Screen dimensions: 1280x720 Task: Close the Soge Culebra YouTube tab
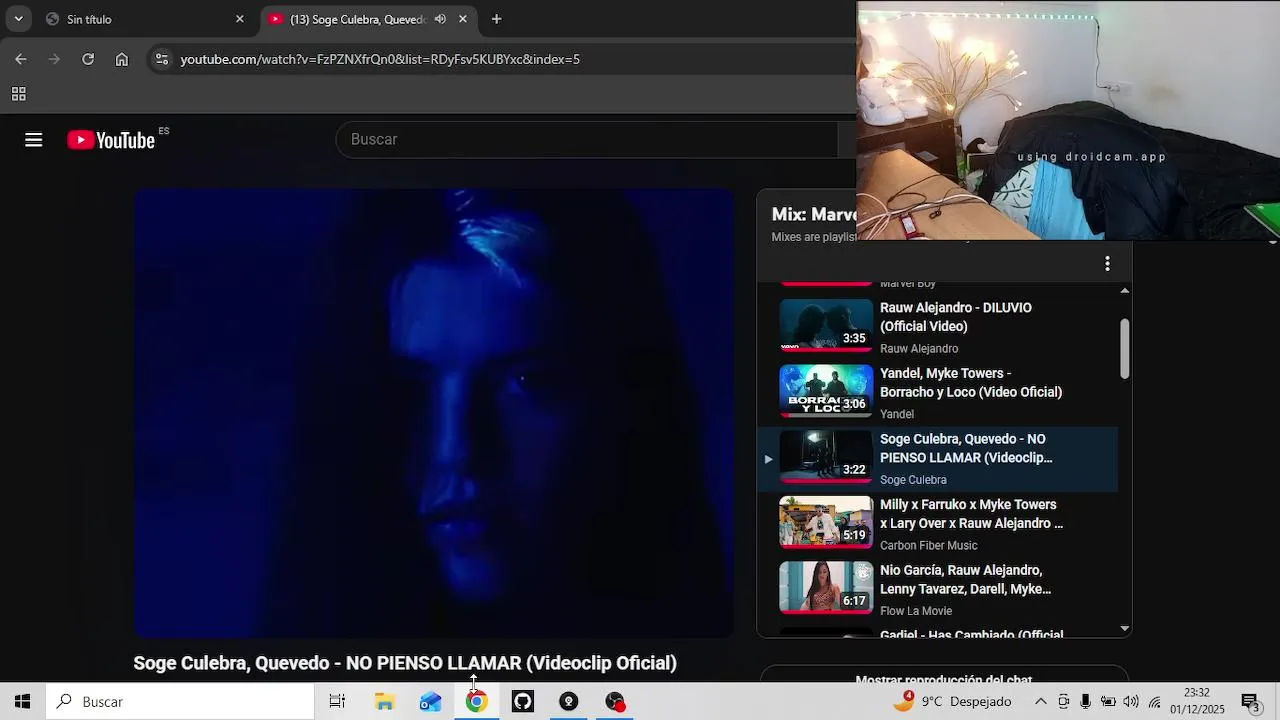point(463,19)
